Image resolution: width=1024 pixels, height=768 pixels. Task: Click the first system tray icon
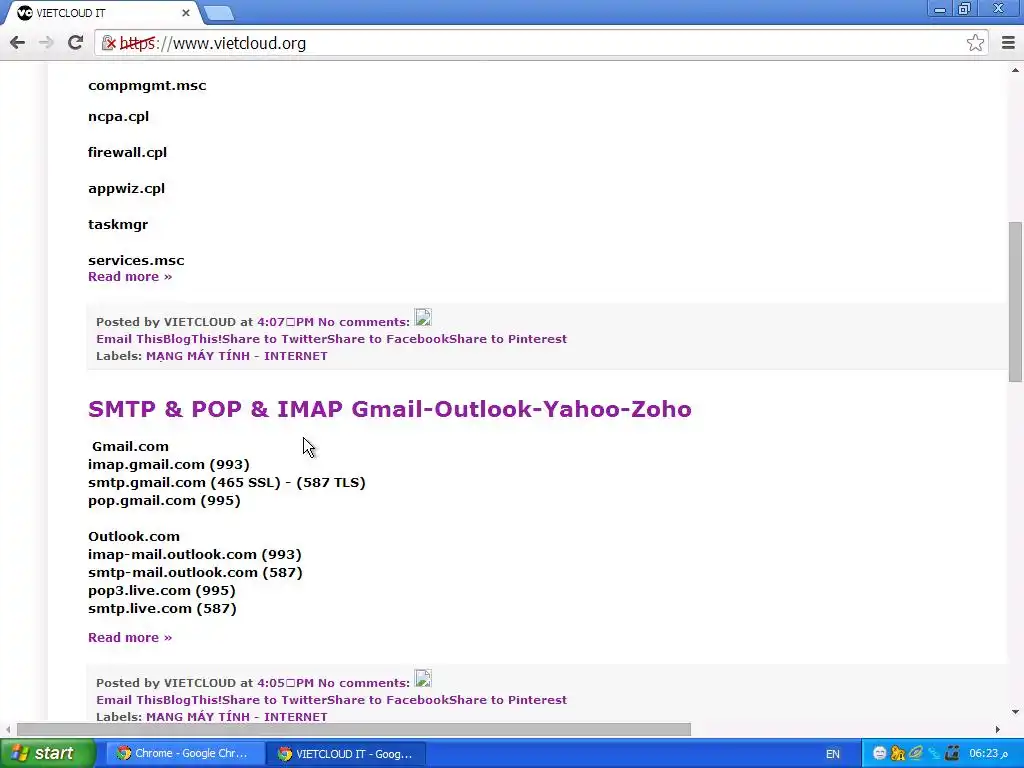point(880,754)
